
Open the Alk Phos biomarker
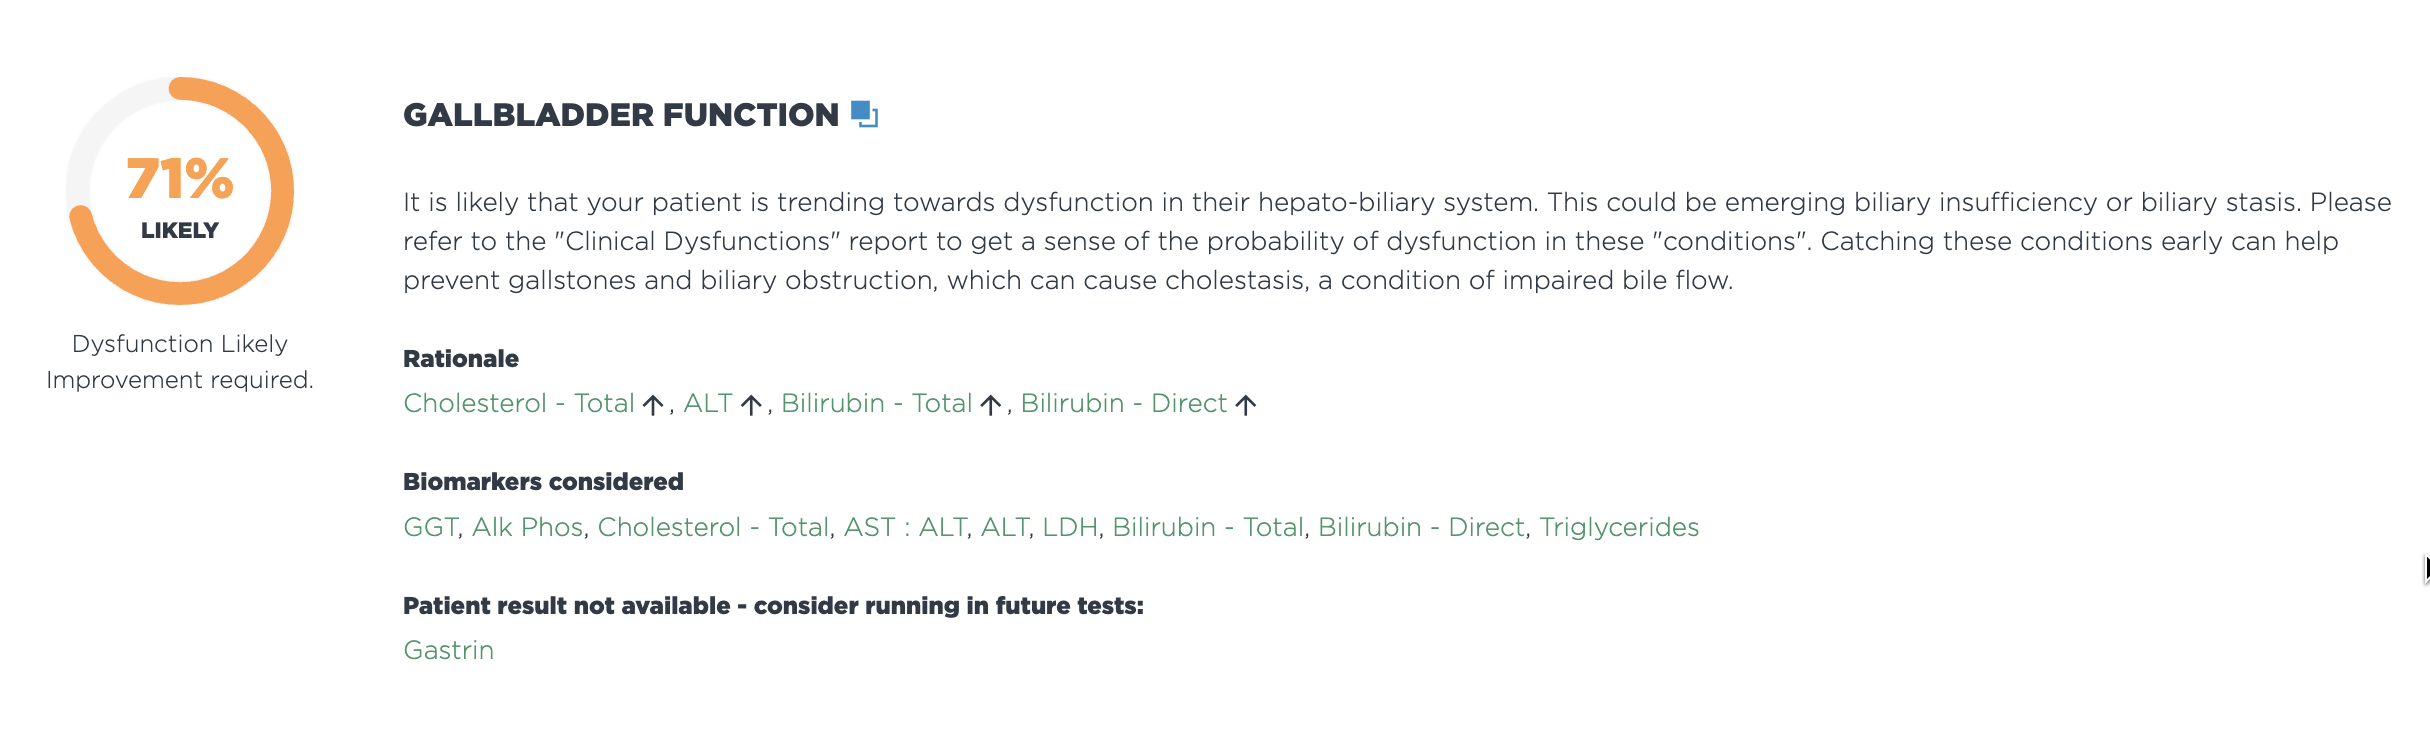click(527, 527)
